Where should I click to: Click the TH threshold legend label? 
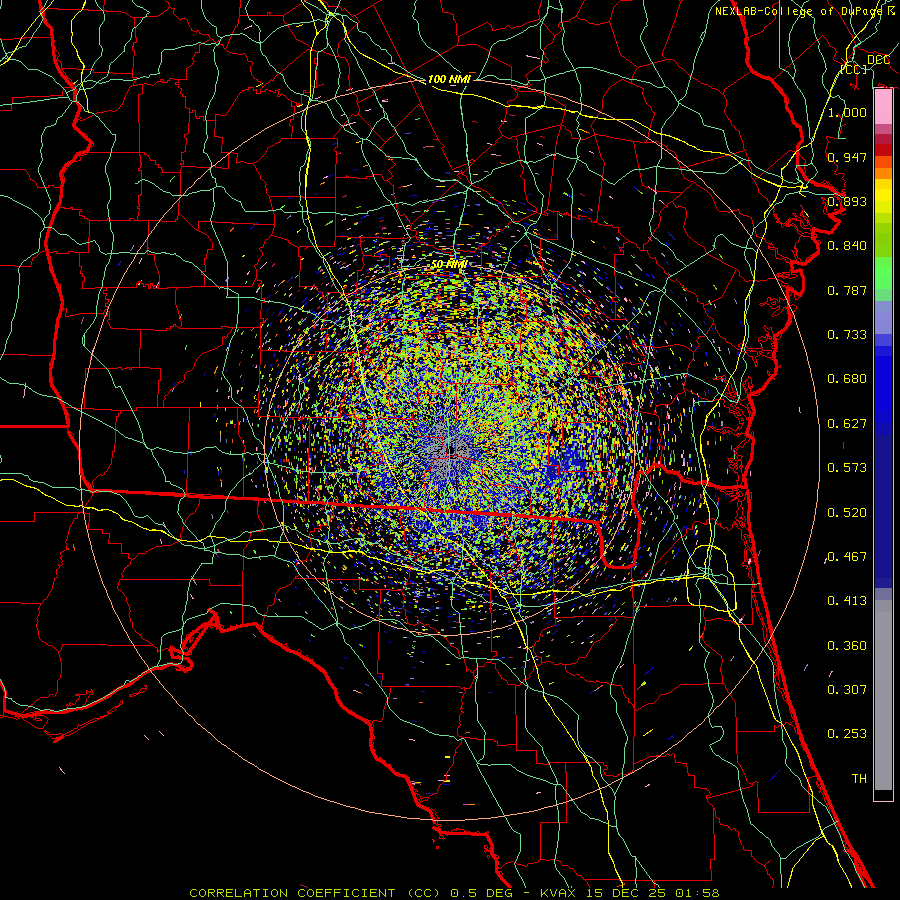pos(859,778)
